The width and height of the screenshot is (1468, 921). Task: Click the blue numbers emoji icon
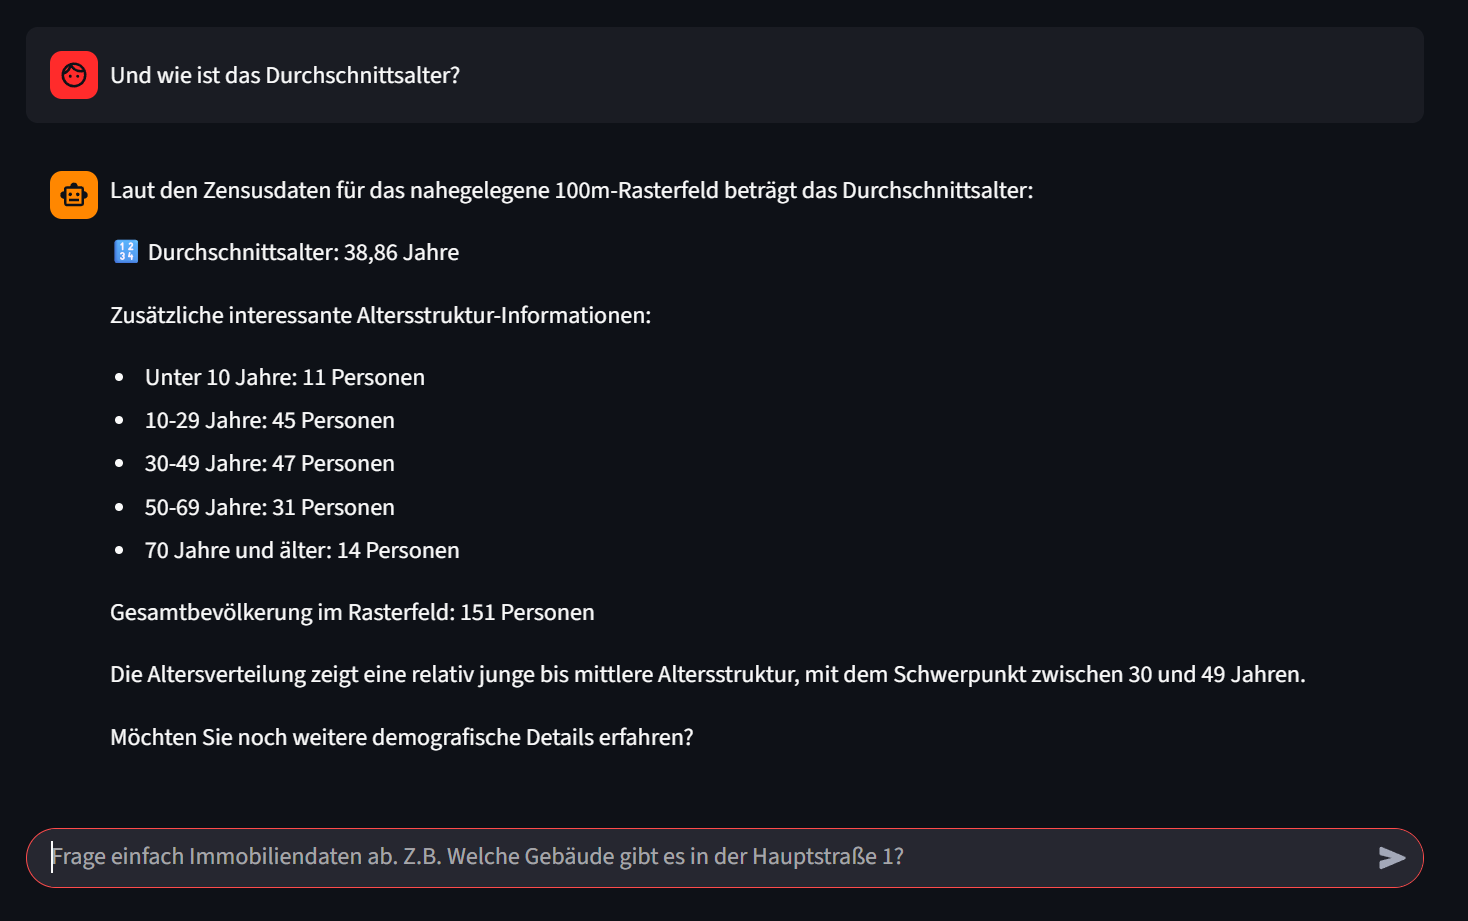tap(126, 252)
